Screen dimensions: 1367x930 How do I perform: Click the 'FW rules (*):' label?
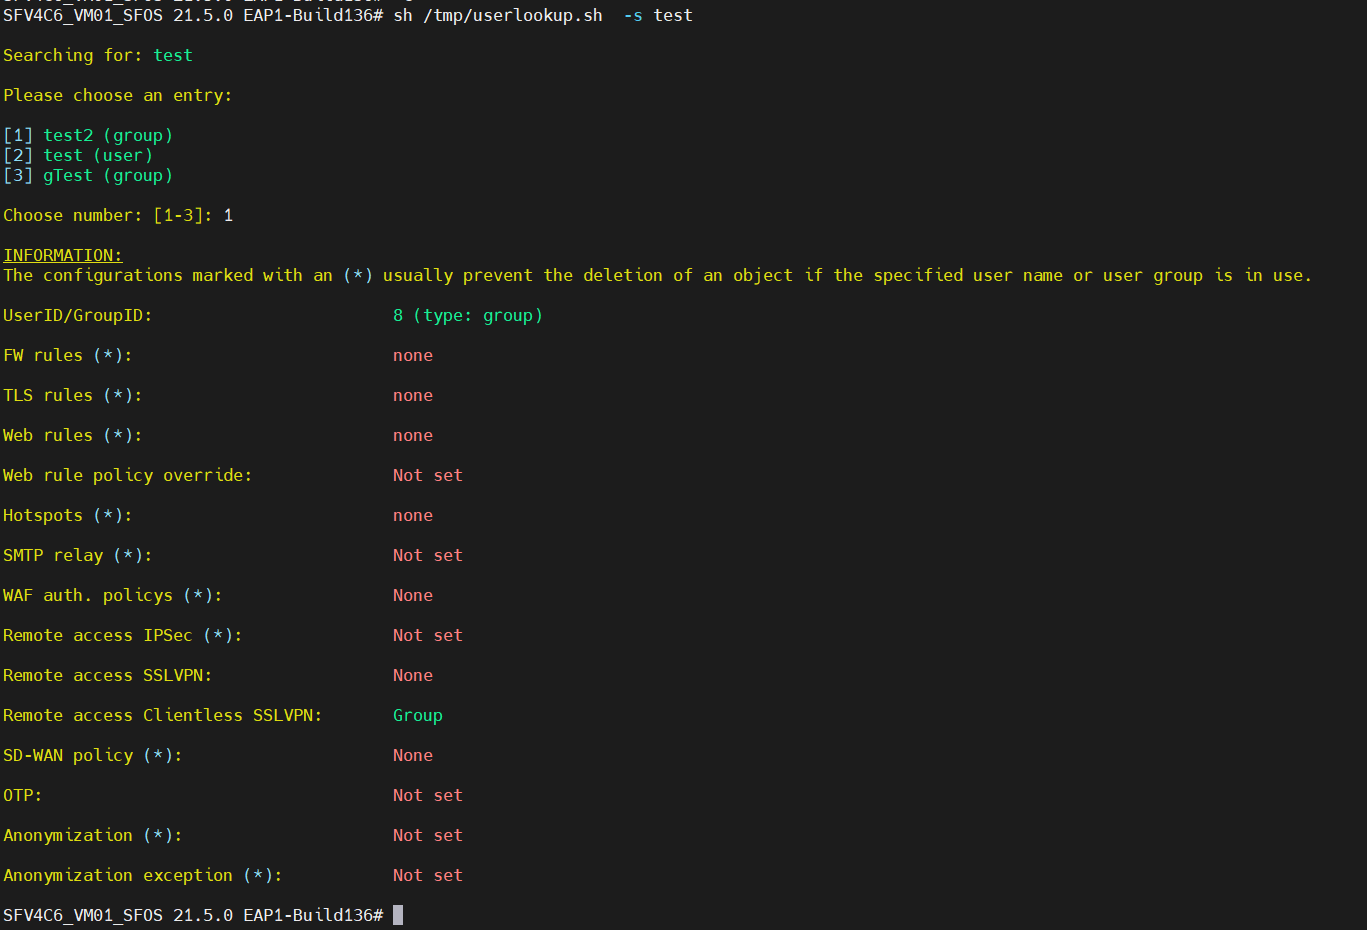68,355
